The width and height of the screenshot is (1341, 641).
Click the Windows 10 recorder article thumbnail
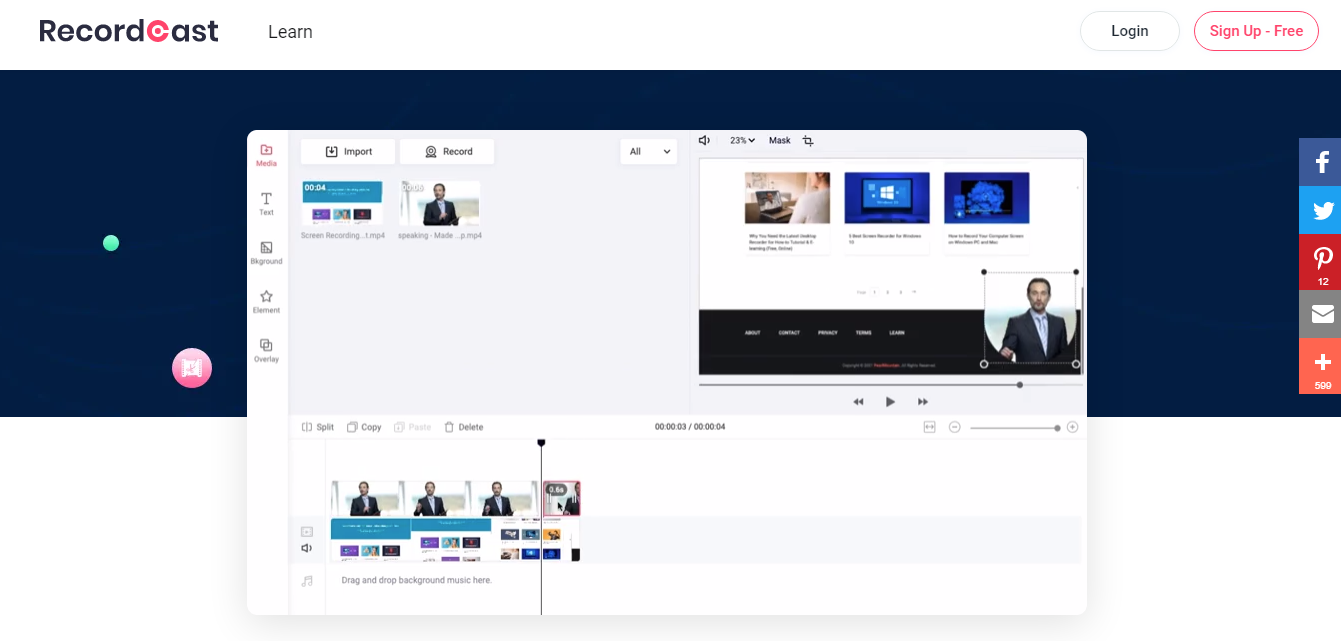(887, 198)
